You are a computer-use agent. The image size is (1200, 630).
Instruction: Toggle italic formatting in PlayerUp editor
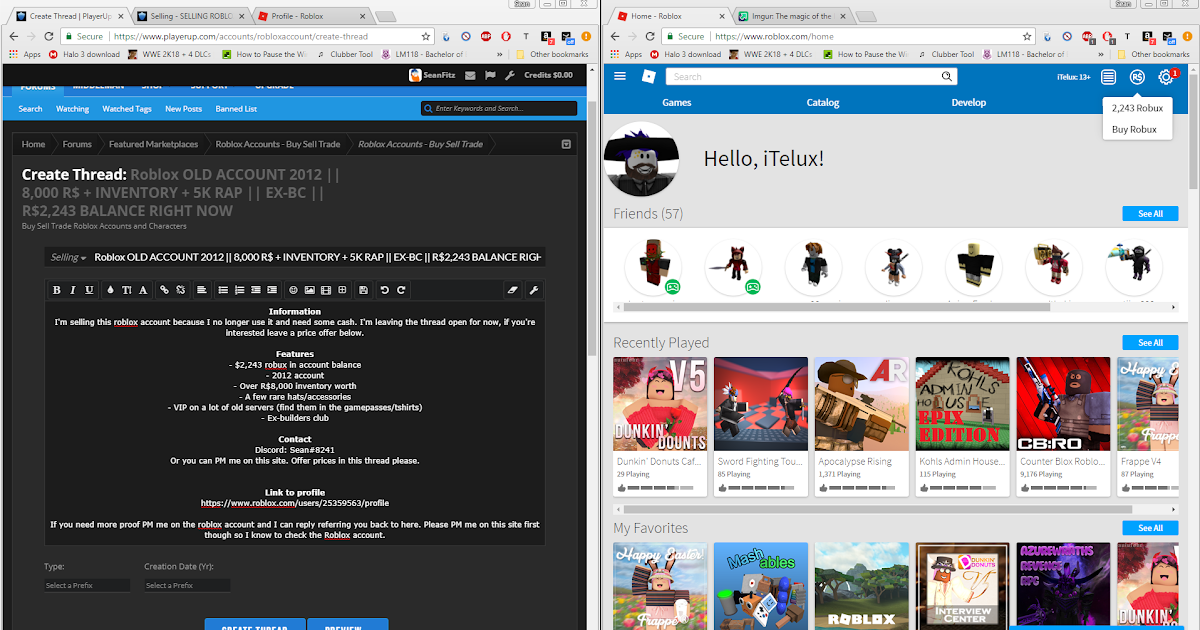coord(72,290)
